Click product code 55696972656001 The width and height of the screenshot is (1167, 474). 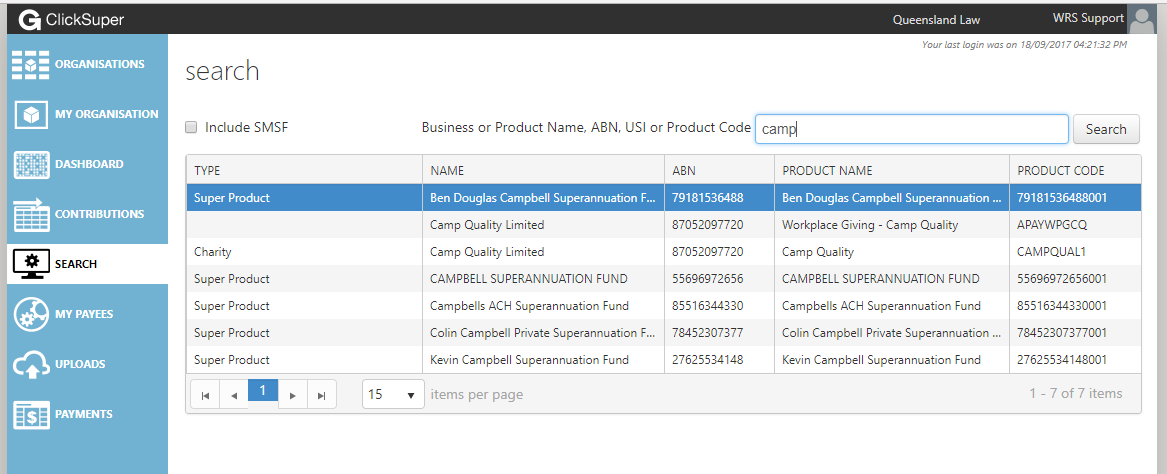tap(1061, 279)
